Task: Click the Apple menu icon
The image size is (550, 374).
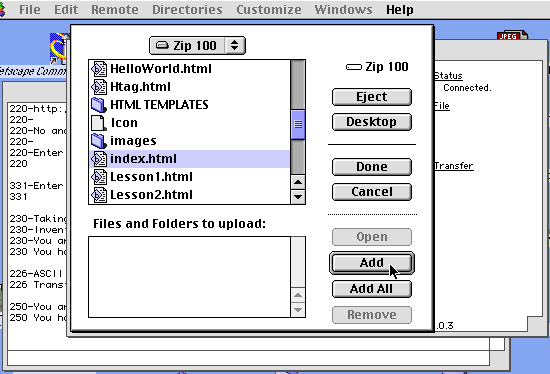Action: [x=3, y=9]
